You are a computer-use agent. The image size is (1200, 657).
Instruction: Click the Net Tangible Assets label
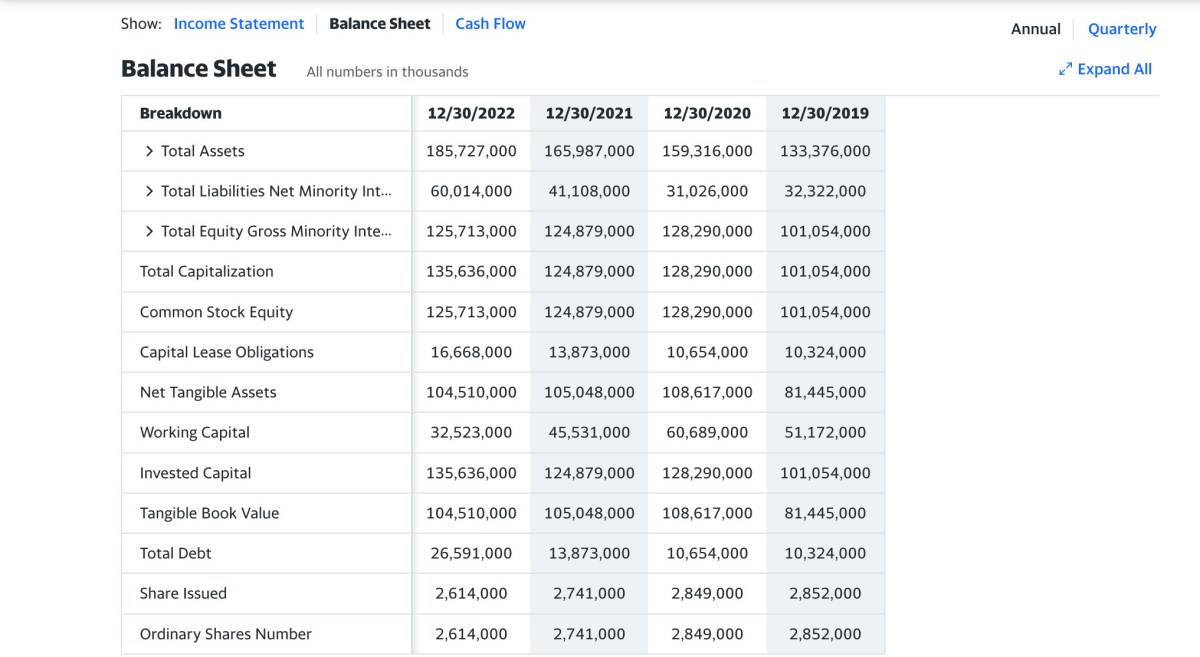coord(208,392)
